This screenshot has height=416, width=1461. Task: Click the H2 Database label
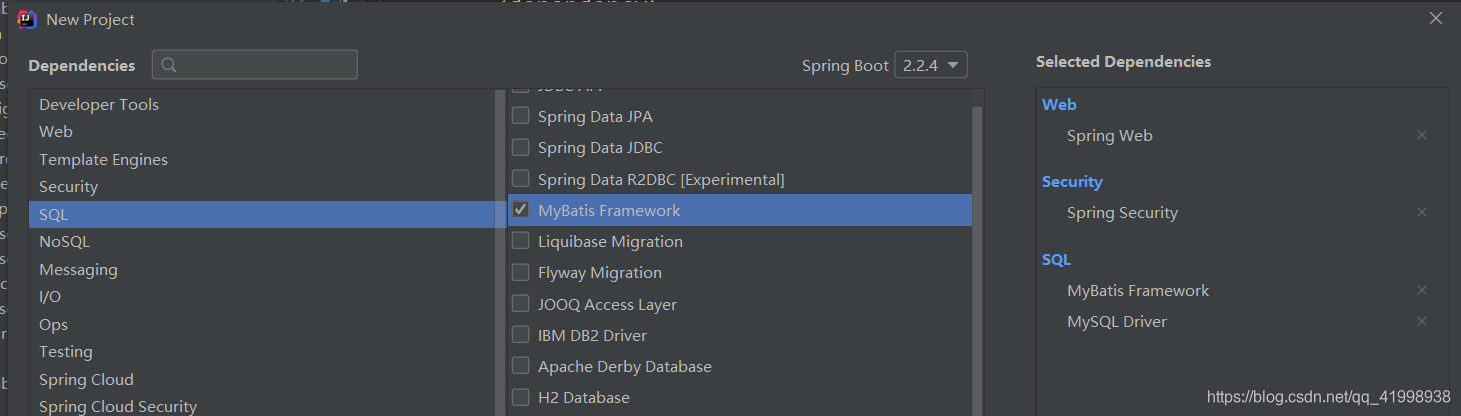click(584, 397)
